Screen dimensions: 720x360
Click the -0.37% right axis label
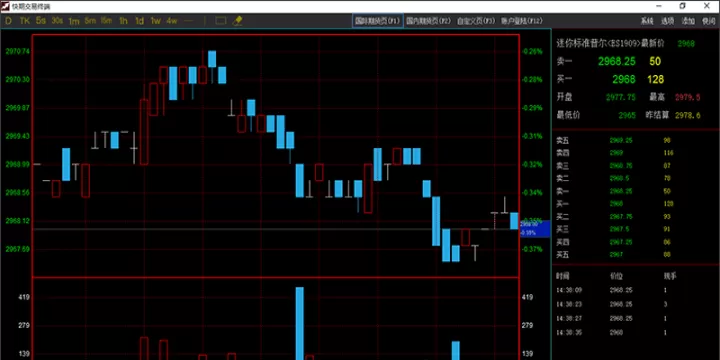532,249
